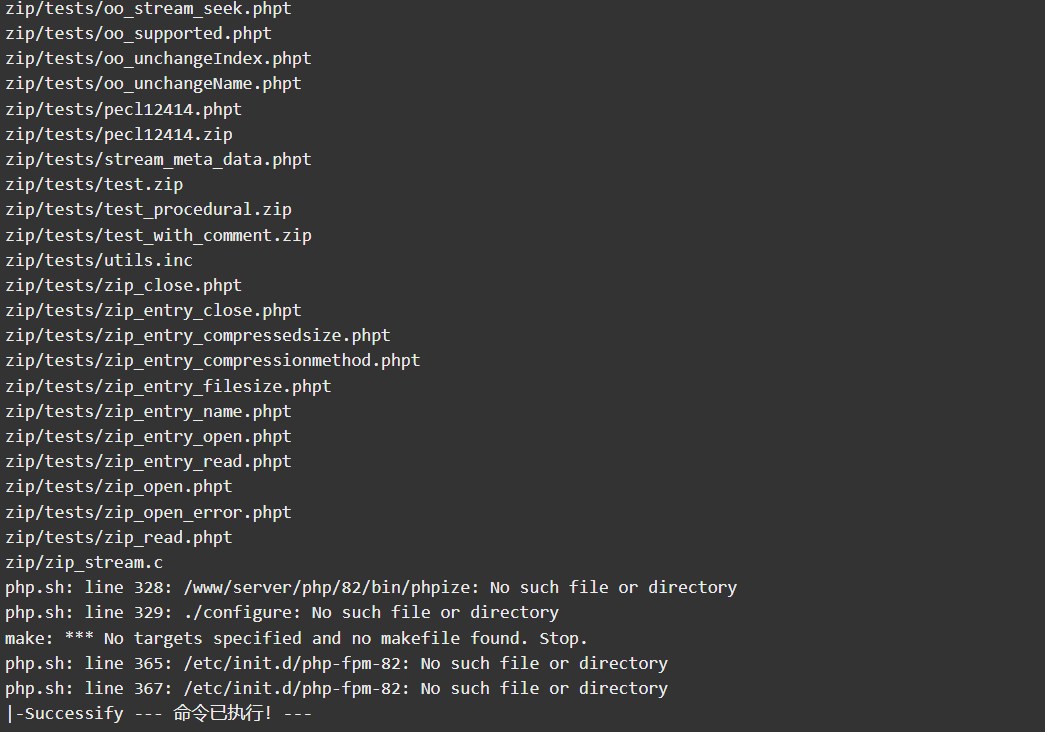Click the test_with_comment.zip entry
The image size is (1045, 732).
158,235
